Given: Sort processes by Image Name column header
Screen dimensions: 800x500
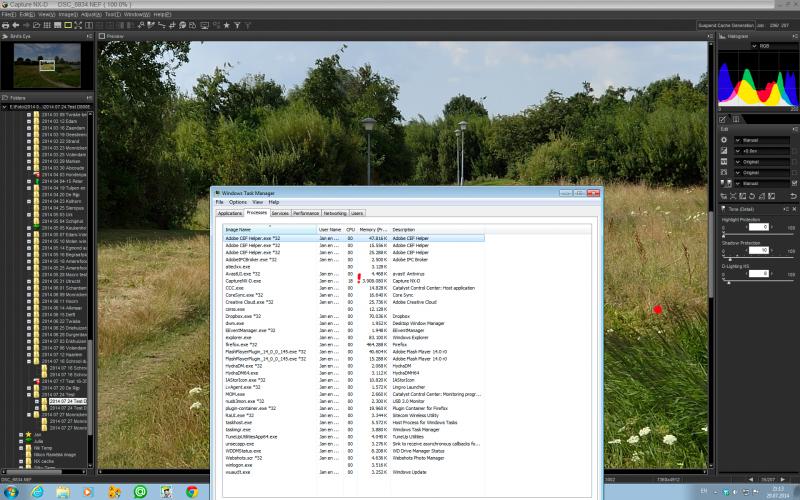Looking at the screenshot, I should (x=270, y=230).
